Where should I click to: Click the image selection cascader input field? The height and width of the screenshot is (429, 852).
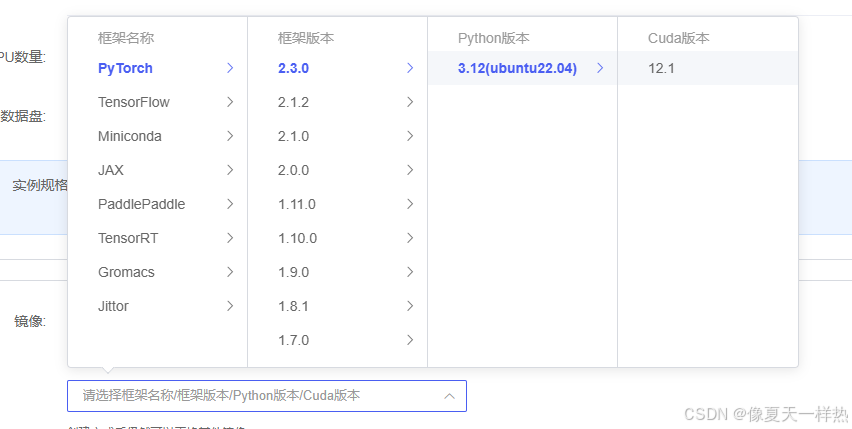click(x=267, y=396)
